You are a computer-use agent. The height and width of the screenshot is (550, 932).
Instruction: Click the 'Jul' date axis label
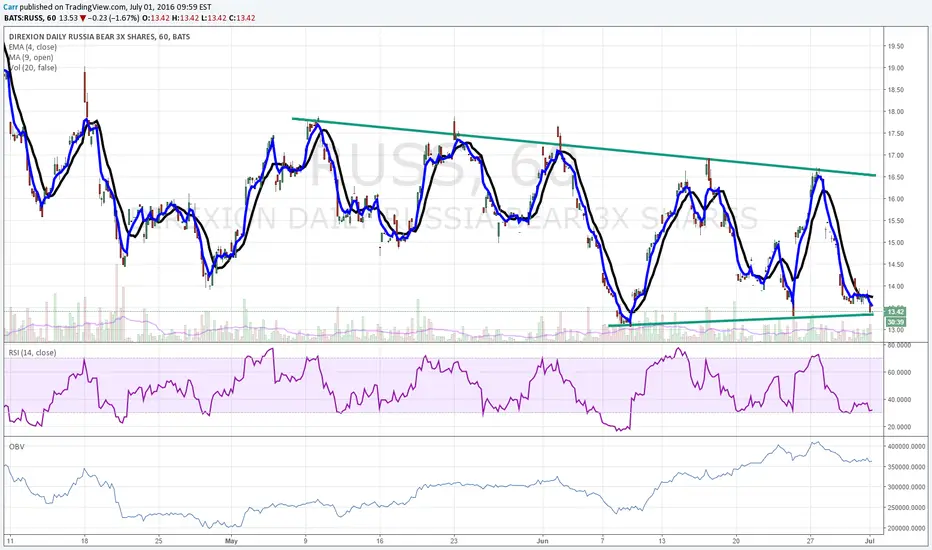point(870,541)
